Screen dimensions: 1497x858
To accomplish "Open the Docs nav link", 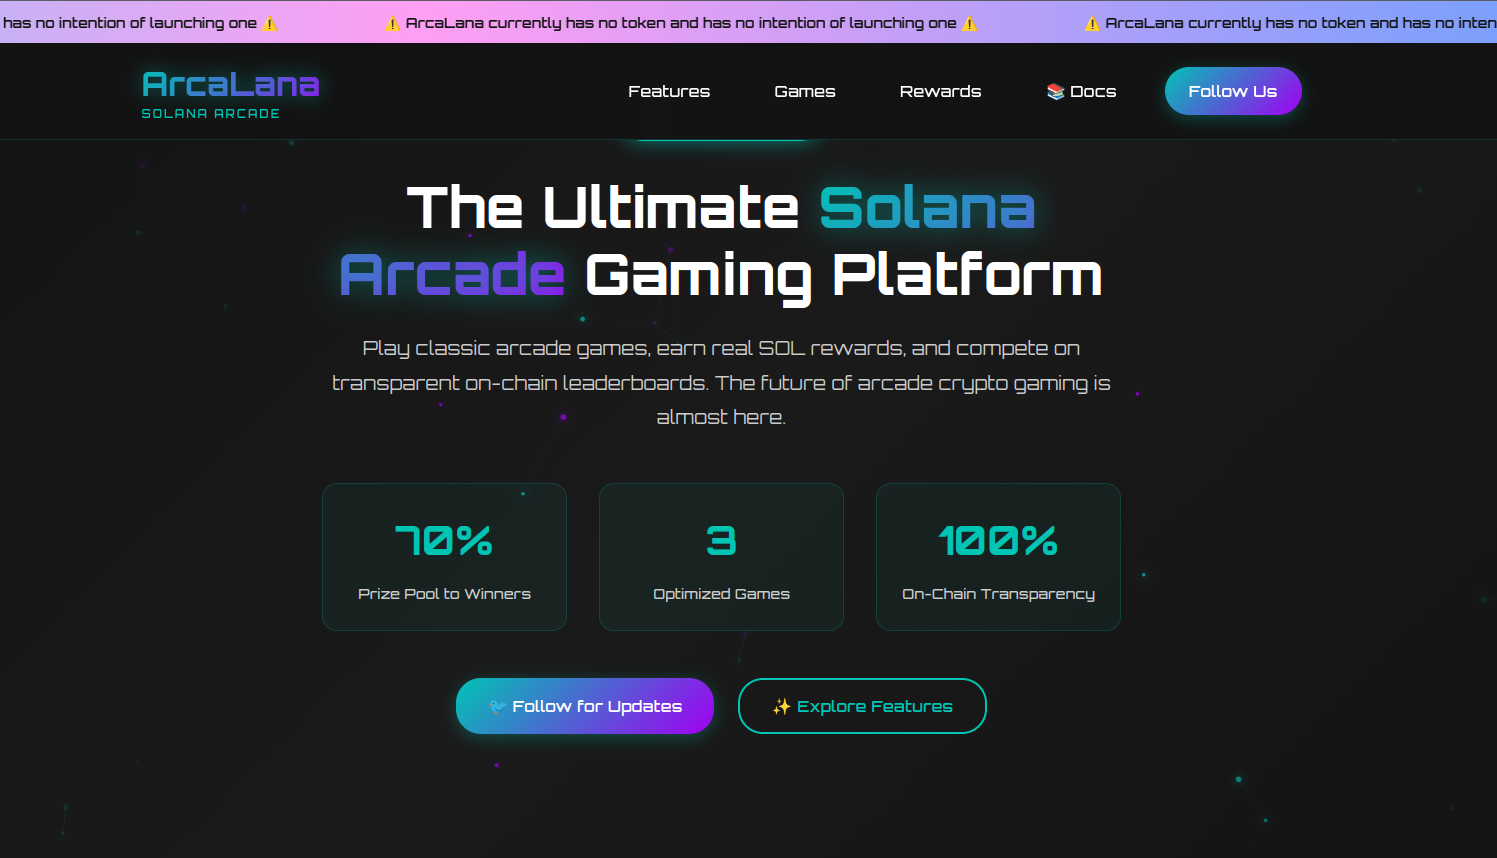I will click(x=1081, y=91).
